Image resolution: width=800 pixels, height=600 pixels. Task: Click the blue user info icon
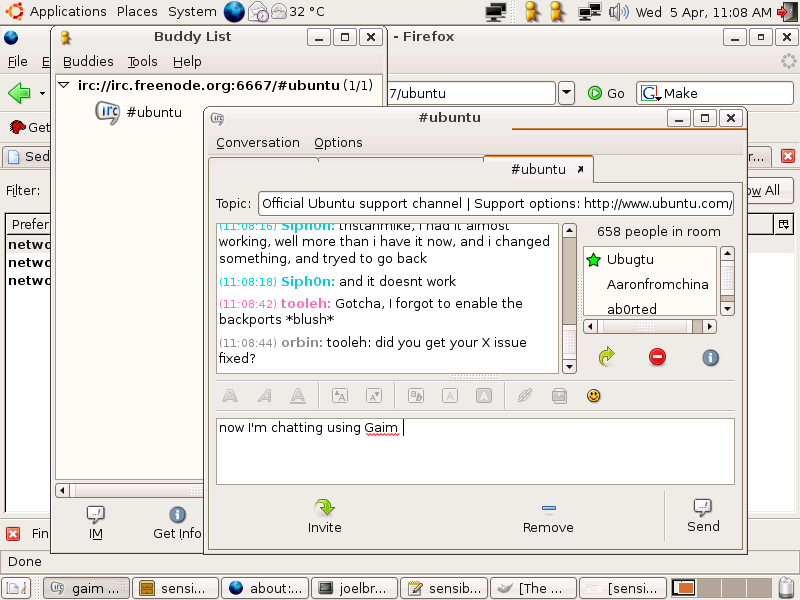pyautogui.click(x=710, y=357)
